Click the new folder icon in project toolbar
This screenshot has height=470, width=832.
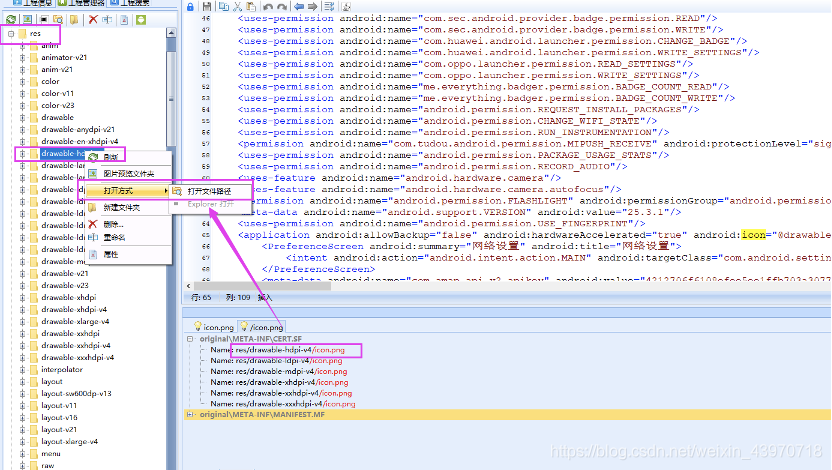coord(74,20)
